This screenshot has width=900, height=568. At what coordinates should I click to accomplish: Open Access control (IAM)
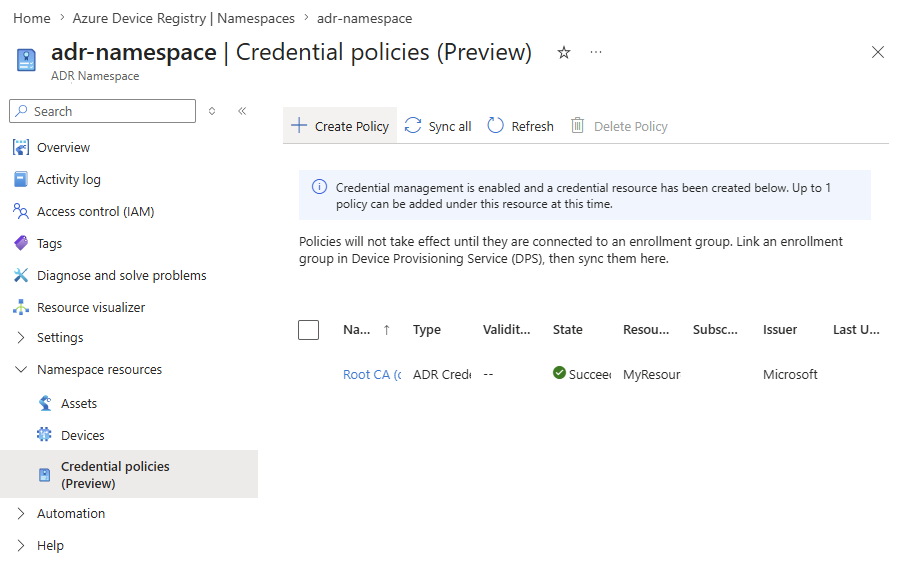tap(95, 212)
